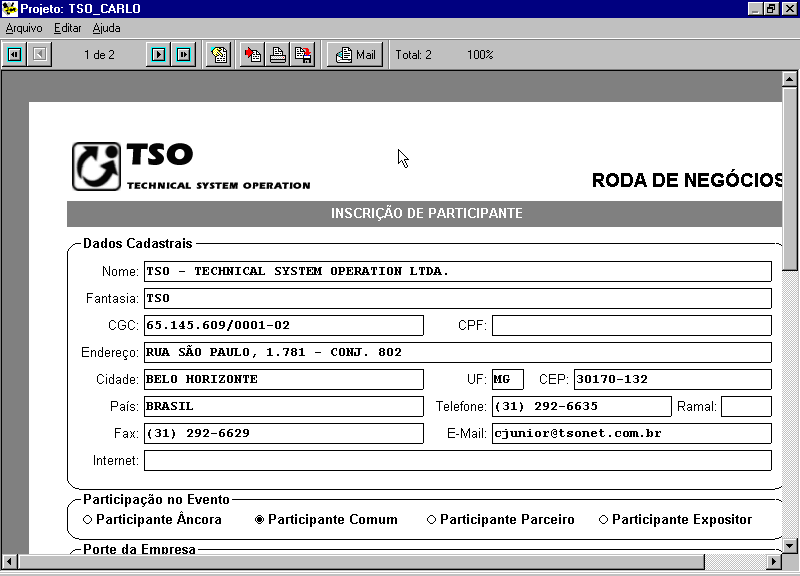Click the vertical scrollbar down arrow
This screenshot has height=576, width=800.
(790, 544)
